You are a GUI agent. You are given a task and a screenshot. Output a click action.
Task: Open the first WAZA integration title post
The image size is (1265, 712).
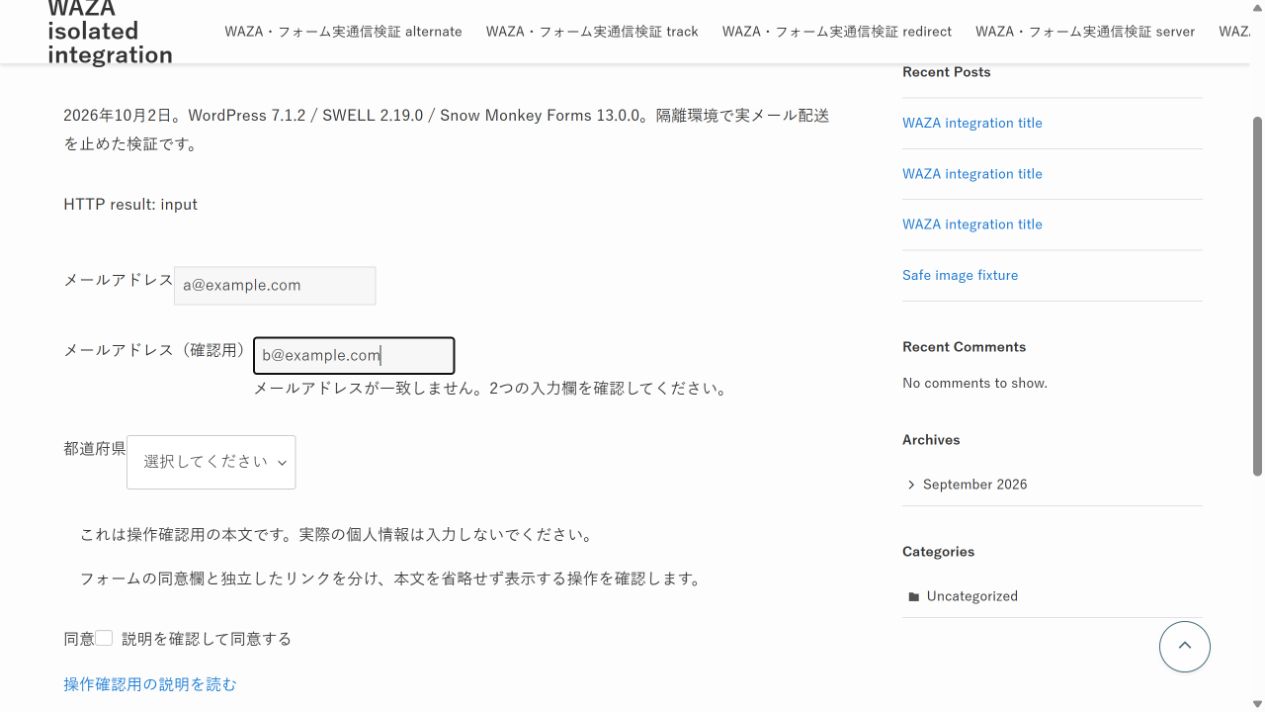[x=972, y=123]
